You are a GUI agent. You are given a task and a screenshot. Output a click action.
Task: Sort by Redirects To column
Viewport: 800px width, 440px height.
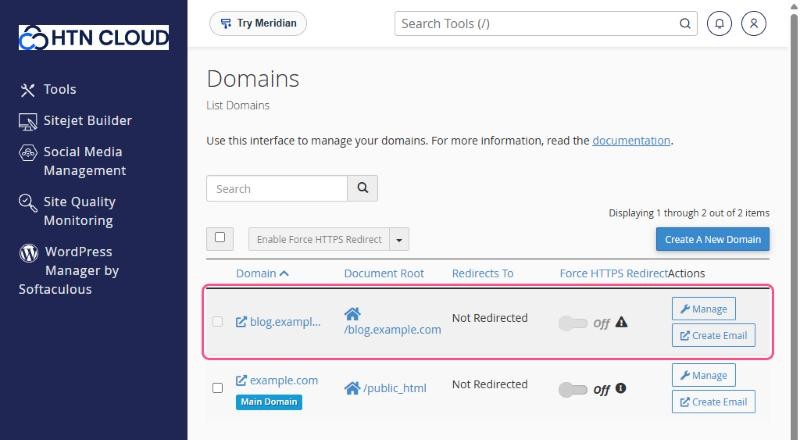click(483, 274)
